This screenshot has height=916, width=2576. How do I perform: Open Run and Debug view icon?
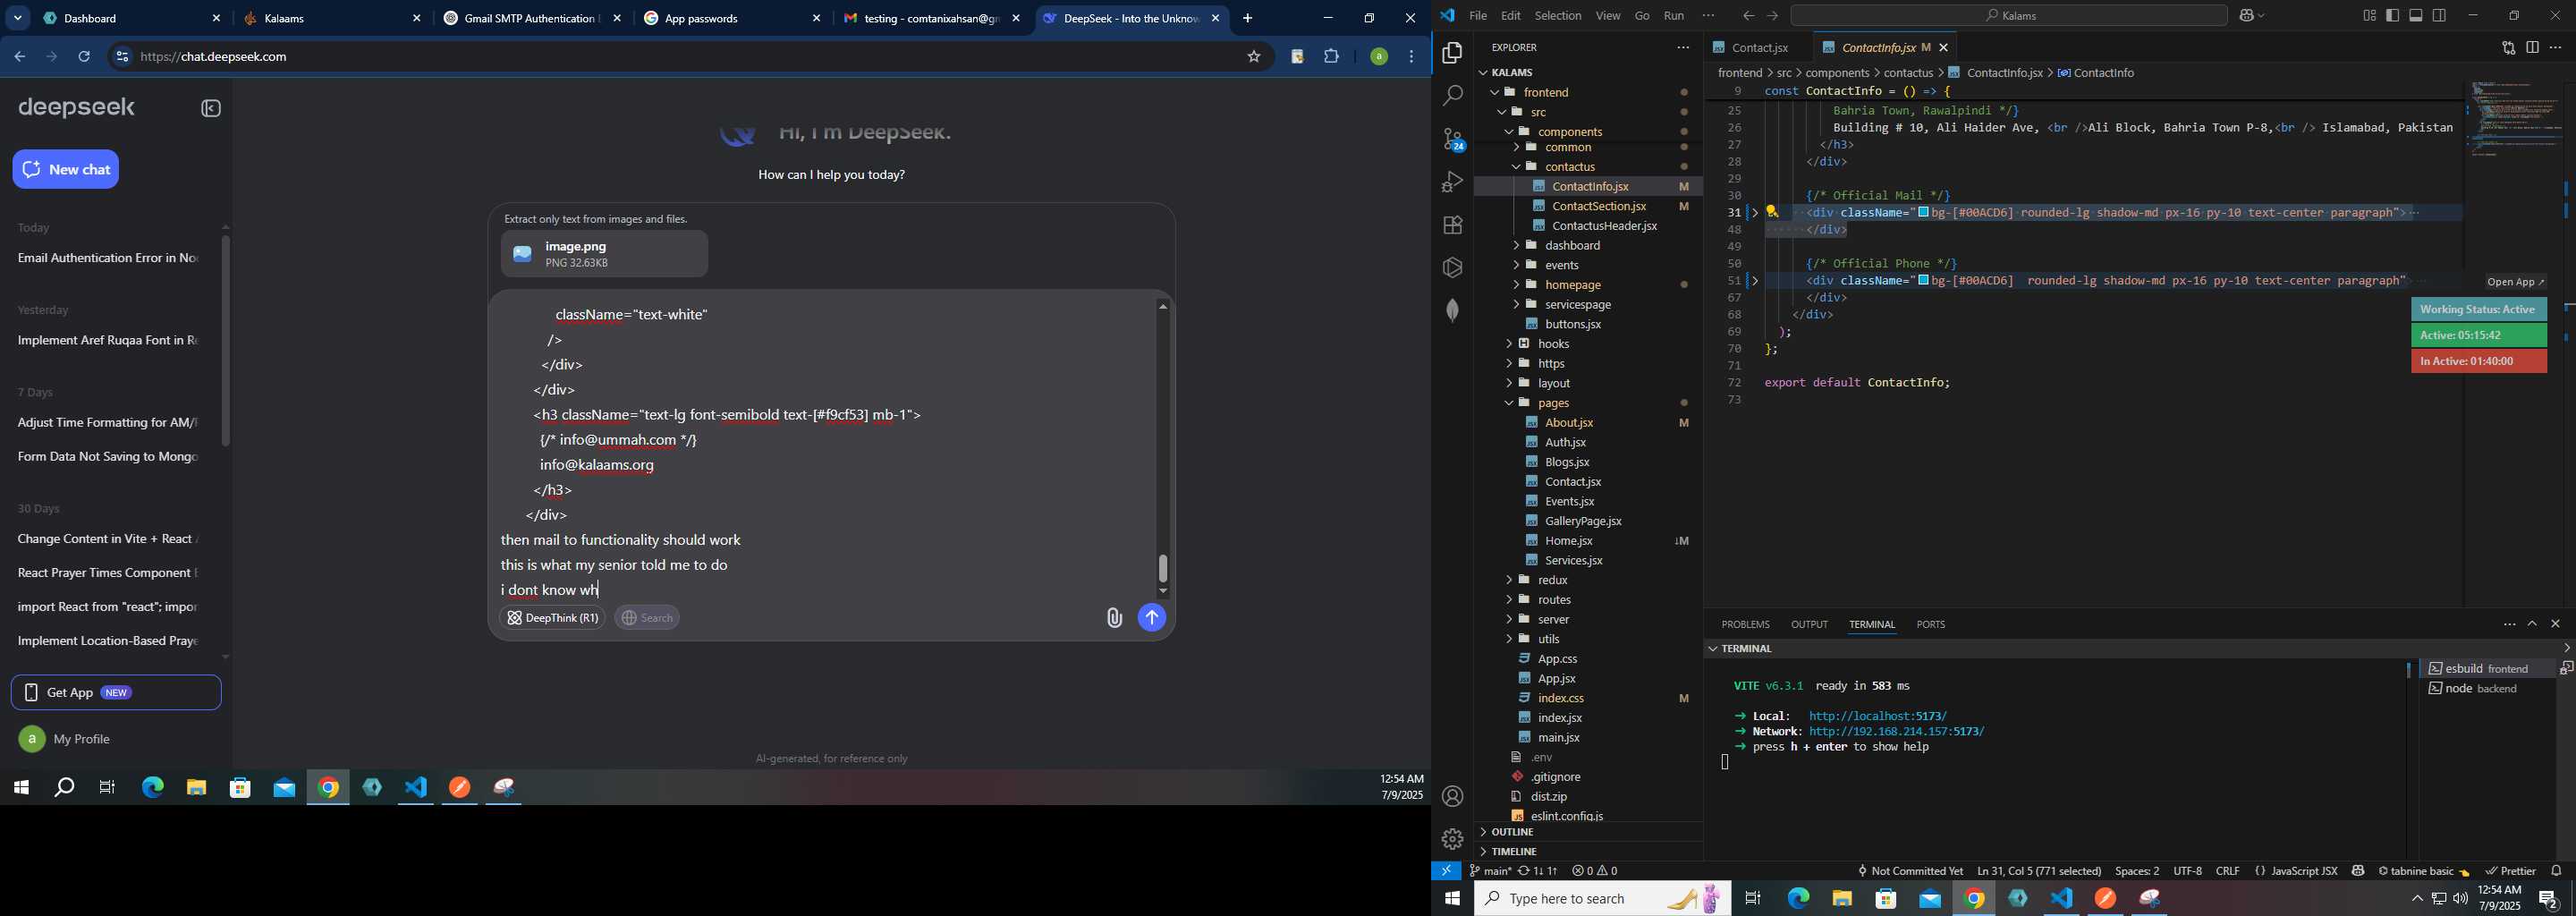pos(1452,182)
